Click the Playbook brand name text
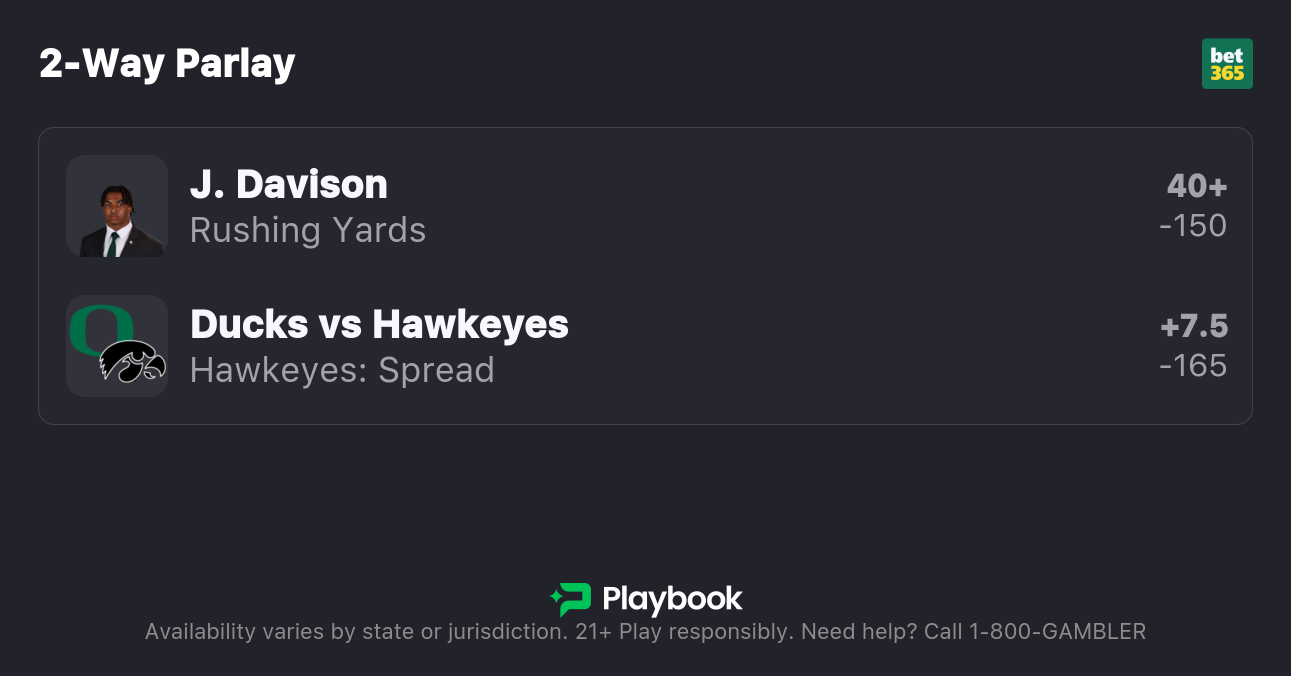 [x=672, y=599]
